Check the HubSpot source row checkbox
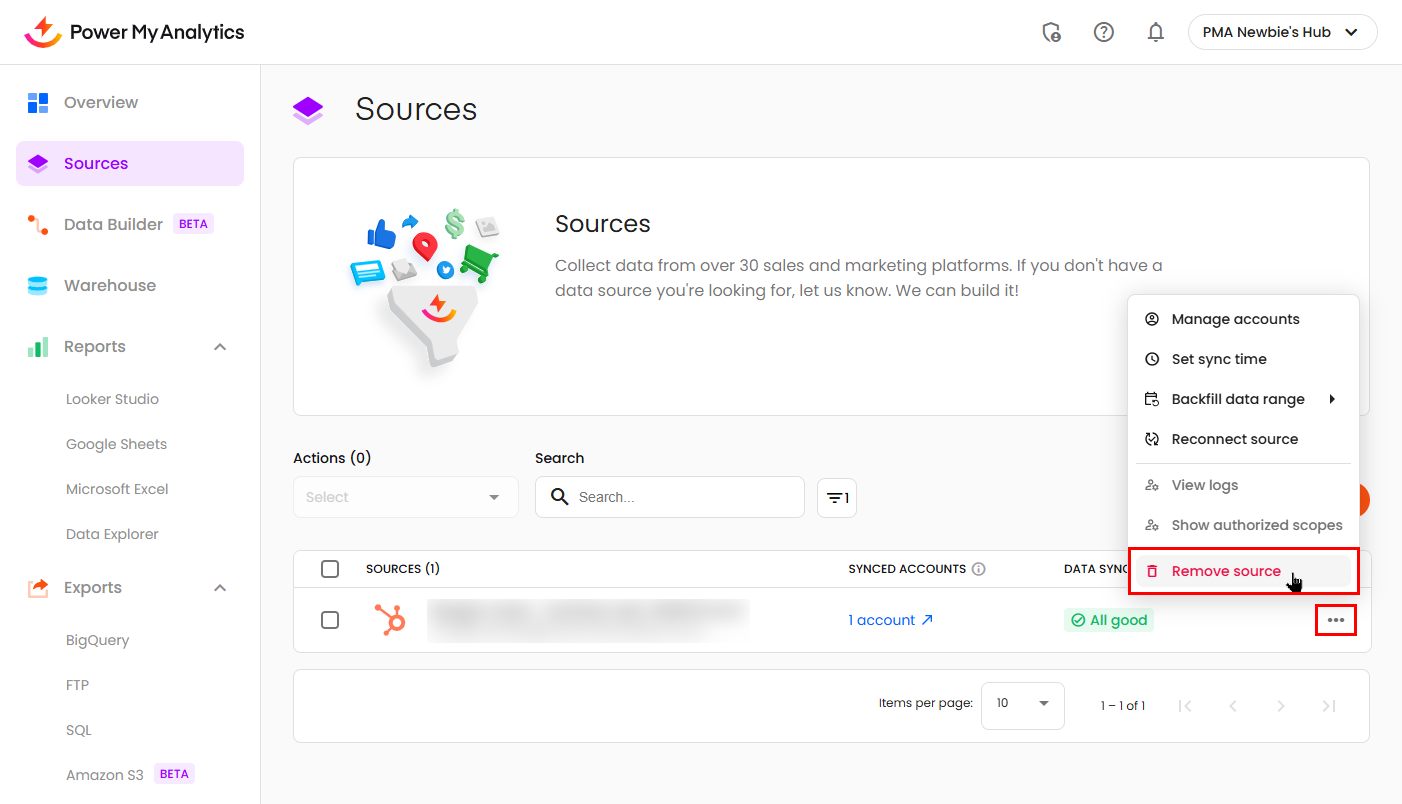1402x804 pixels. [x=330, y=620]
